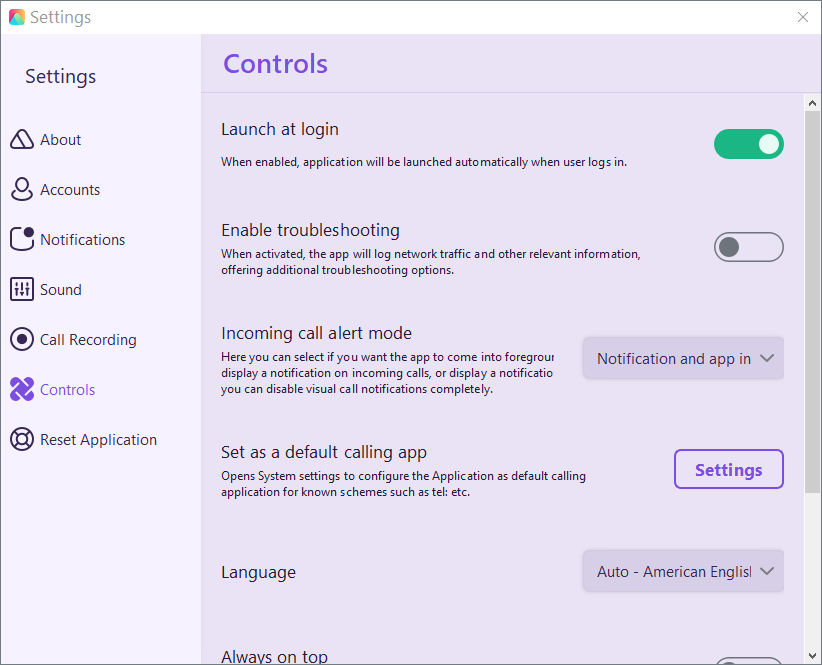822x665 pixels.
Task: Enable the troubleshooting toggle
Action: pos(748,247)
